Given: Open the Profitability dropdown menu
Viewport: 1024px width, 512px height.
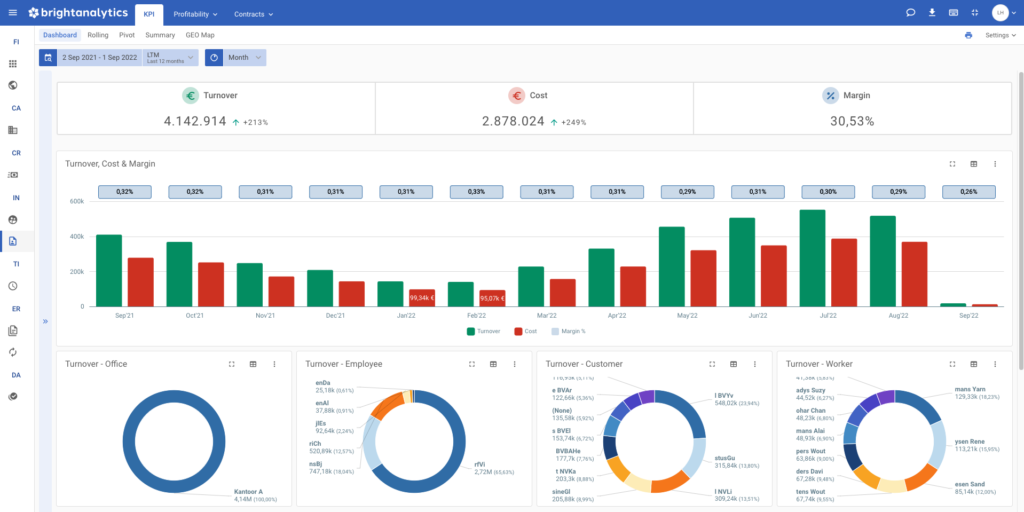Looking at the screenshot, I should pyautogui.click(x=195, y=14).
